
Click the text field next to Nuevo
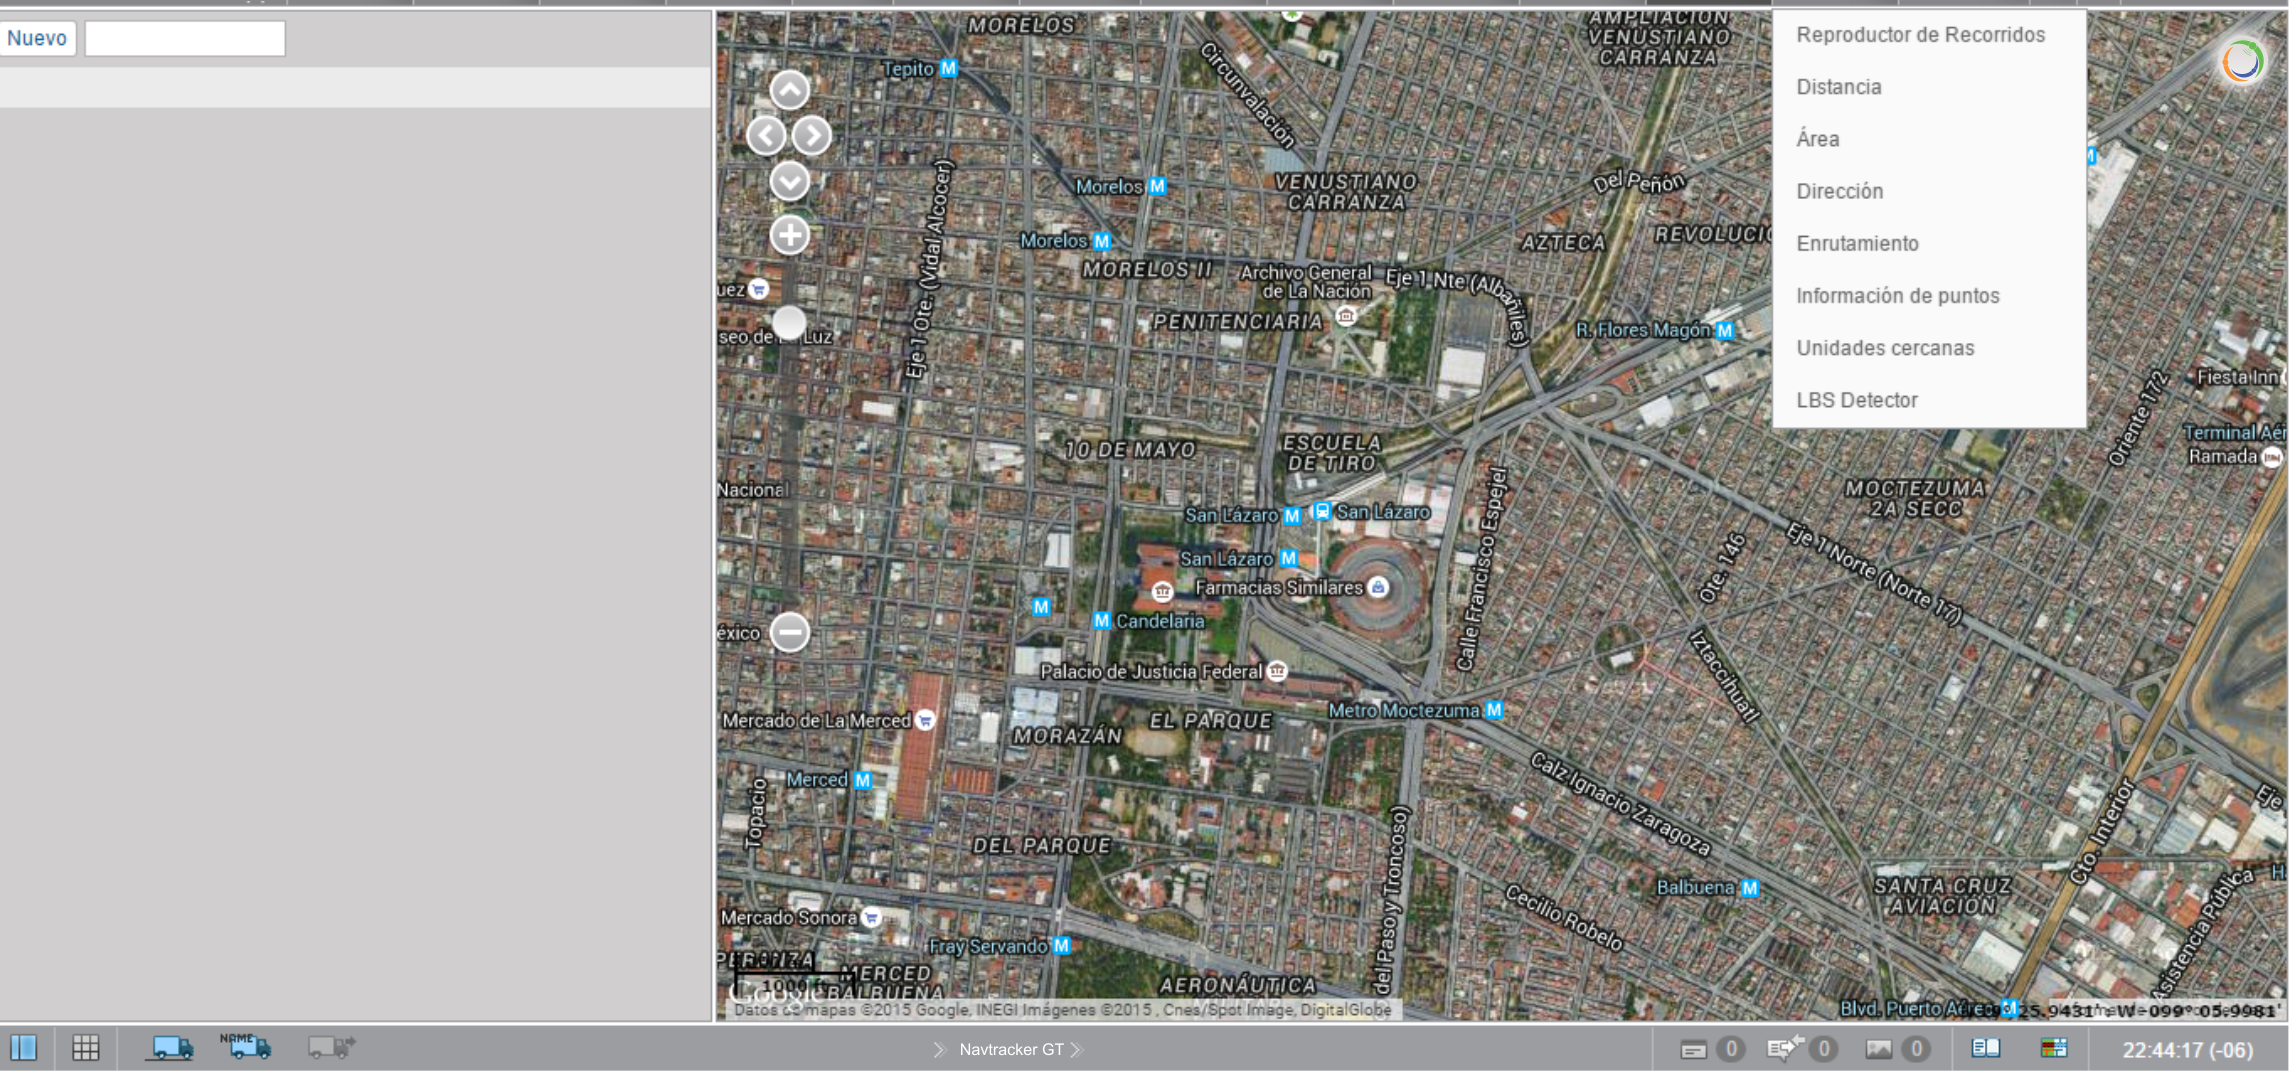[185, 38]
